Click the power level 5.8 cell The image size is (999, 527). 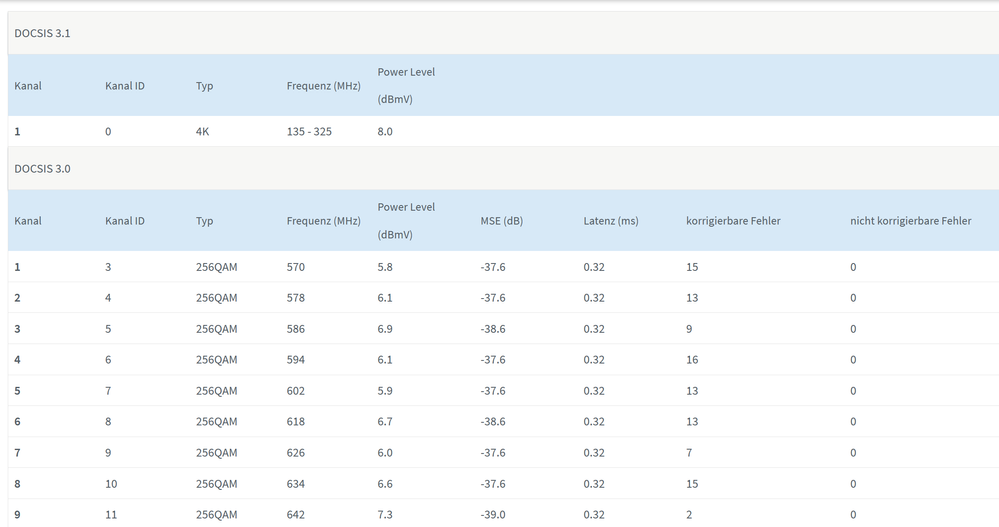(x=385, y=267)
